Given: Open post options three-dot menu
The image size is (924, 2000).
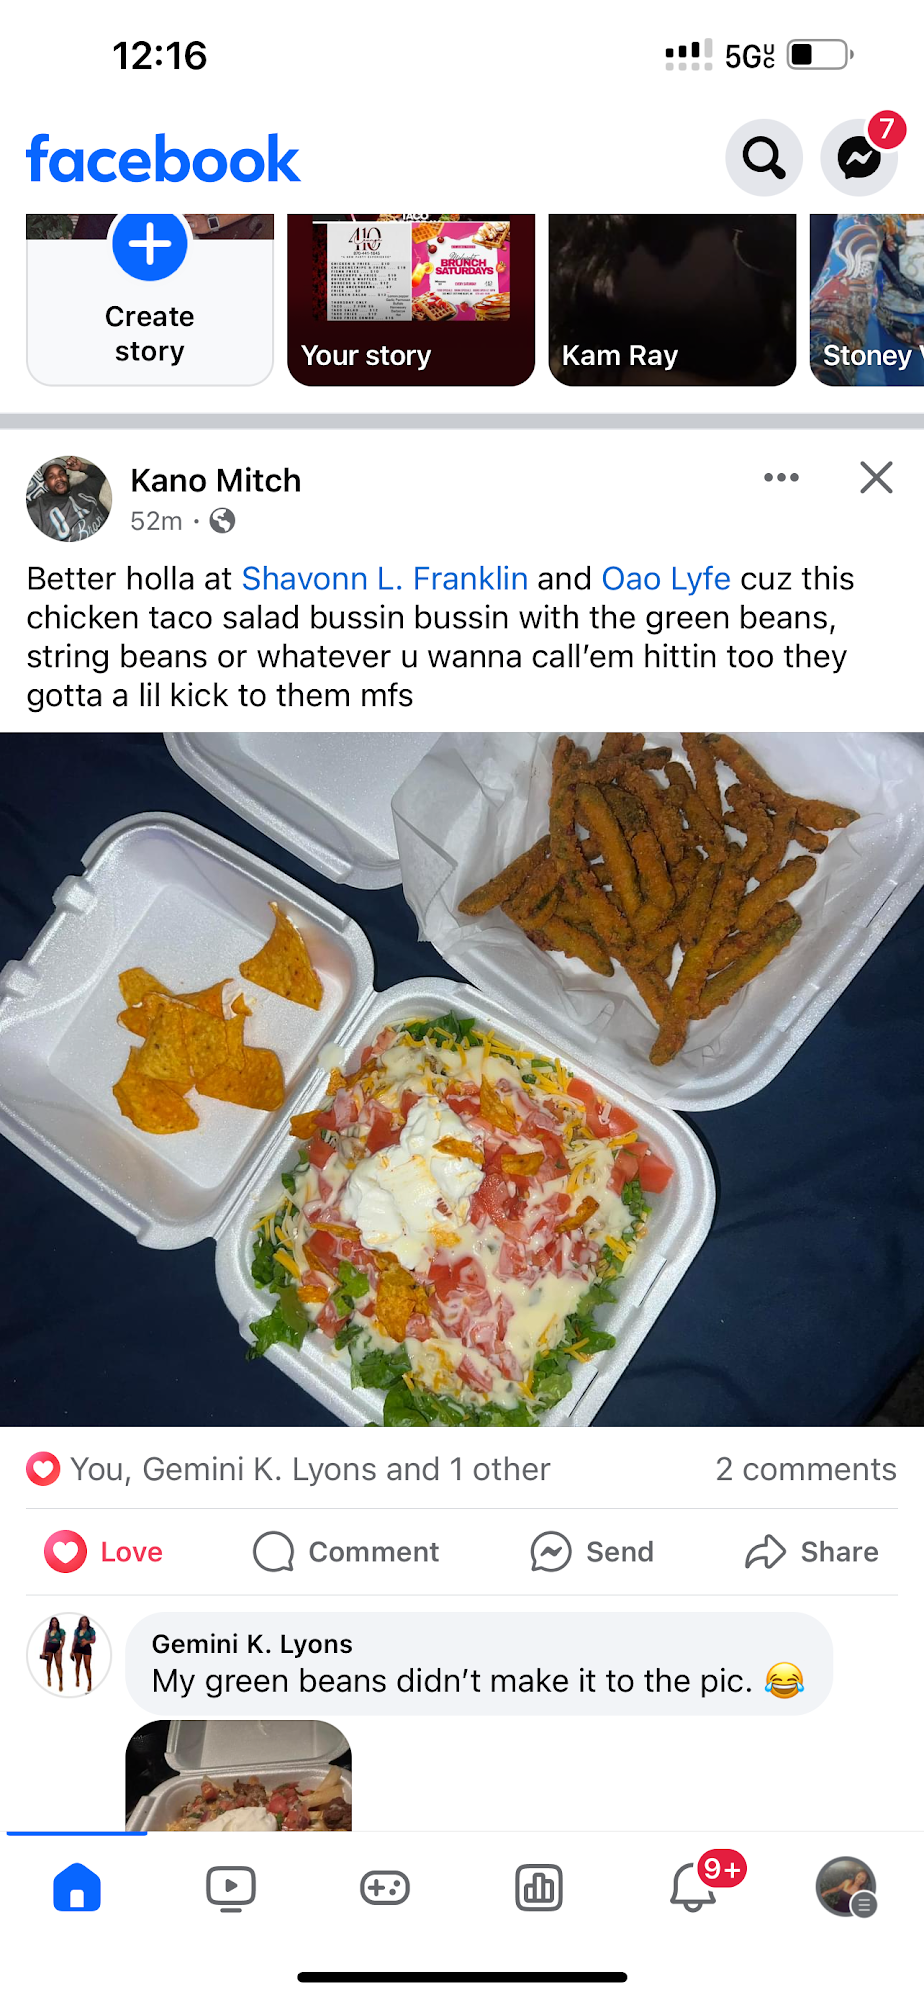Looking at the screenshot, I should [x=781, y=478].
